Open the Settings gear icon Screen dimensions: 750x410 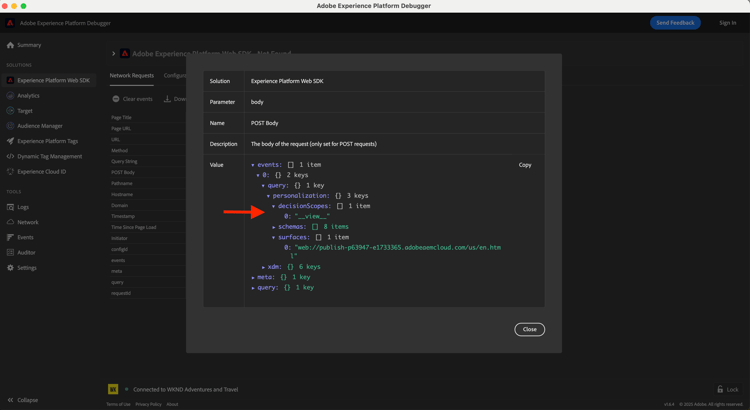(x=10, y=268)
